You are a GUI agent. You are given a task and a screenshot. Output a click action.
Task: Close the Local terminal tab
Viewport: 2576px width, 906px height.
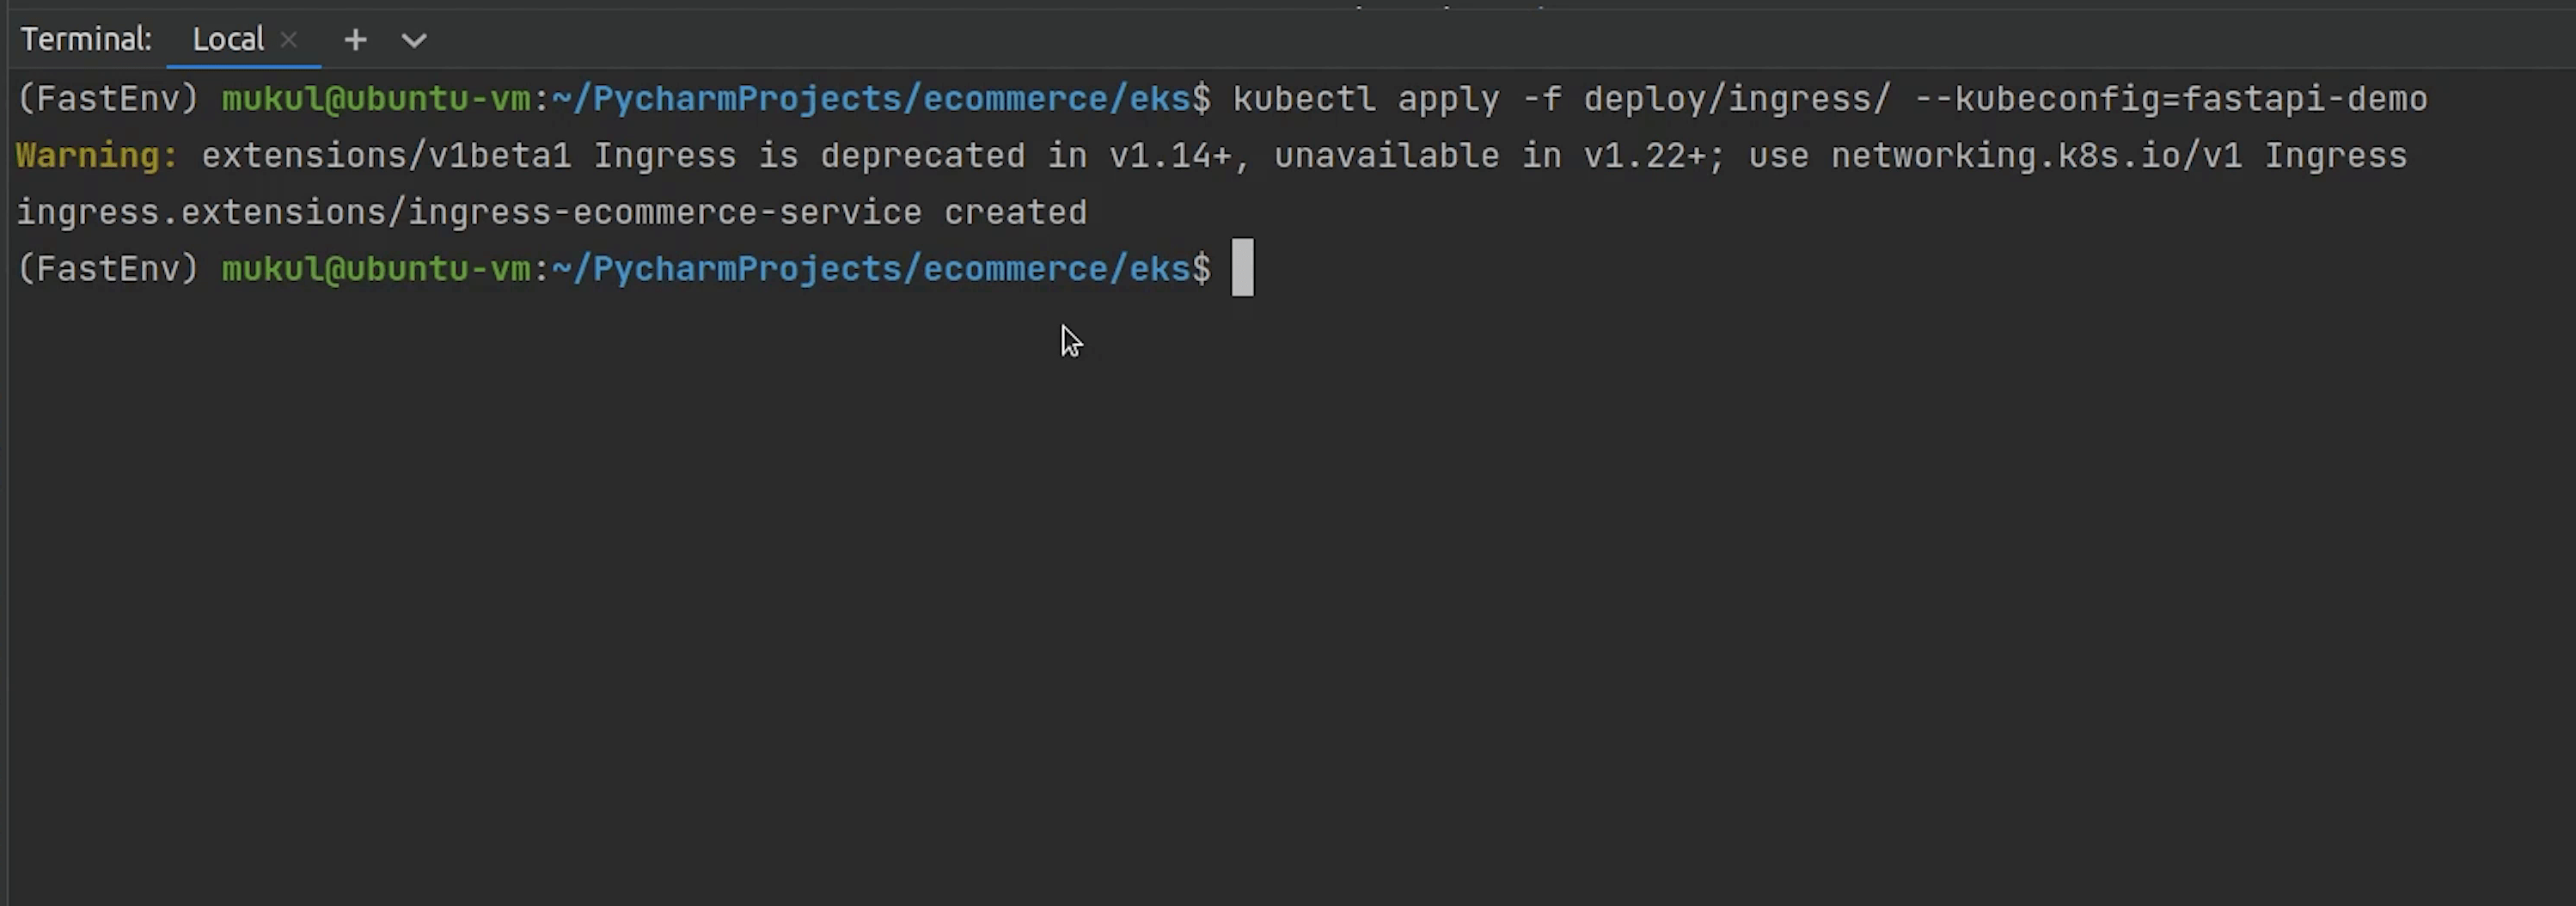tap(289, 40)
